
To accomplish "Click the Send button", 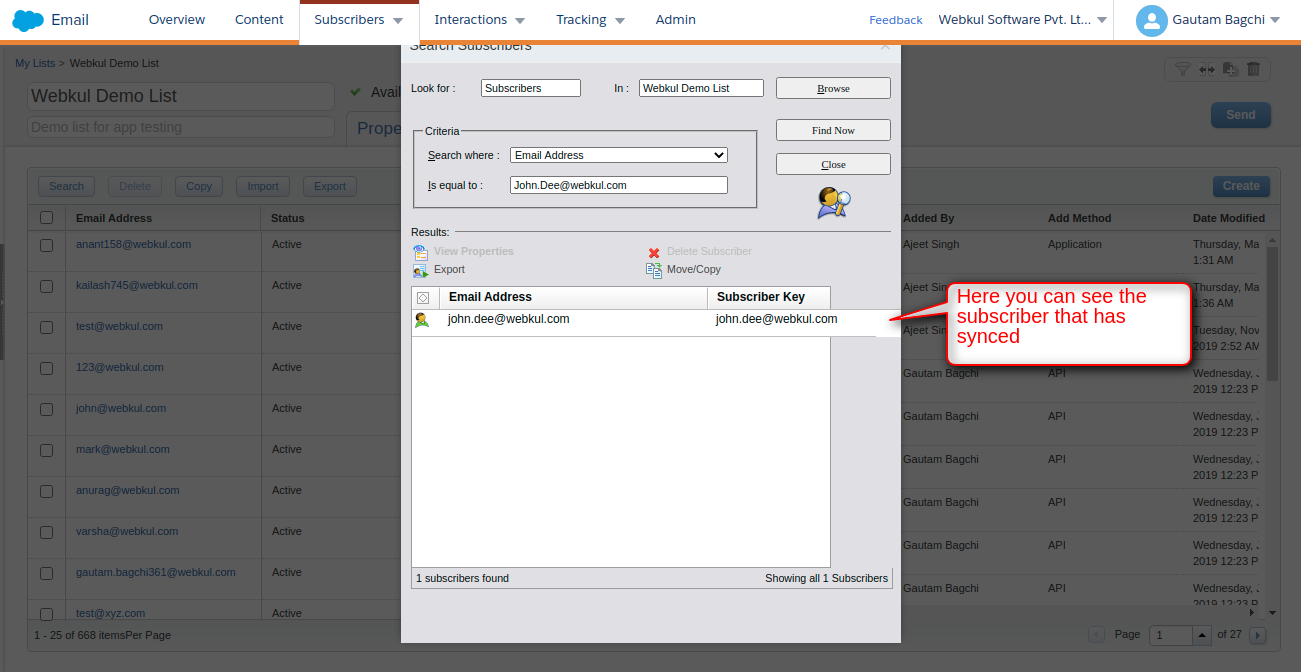I will click(x=1241, y=115).
